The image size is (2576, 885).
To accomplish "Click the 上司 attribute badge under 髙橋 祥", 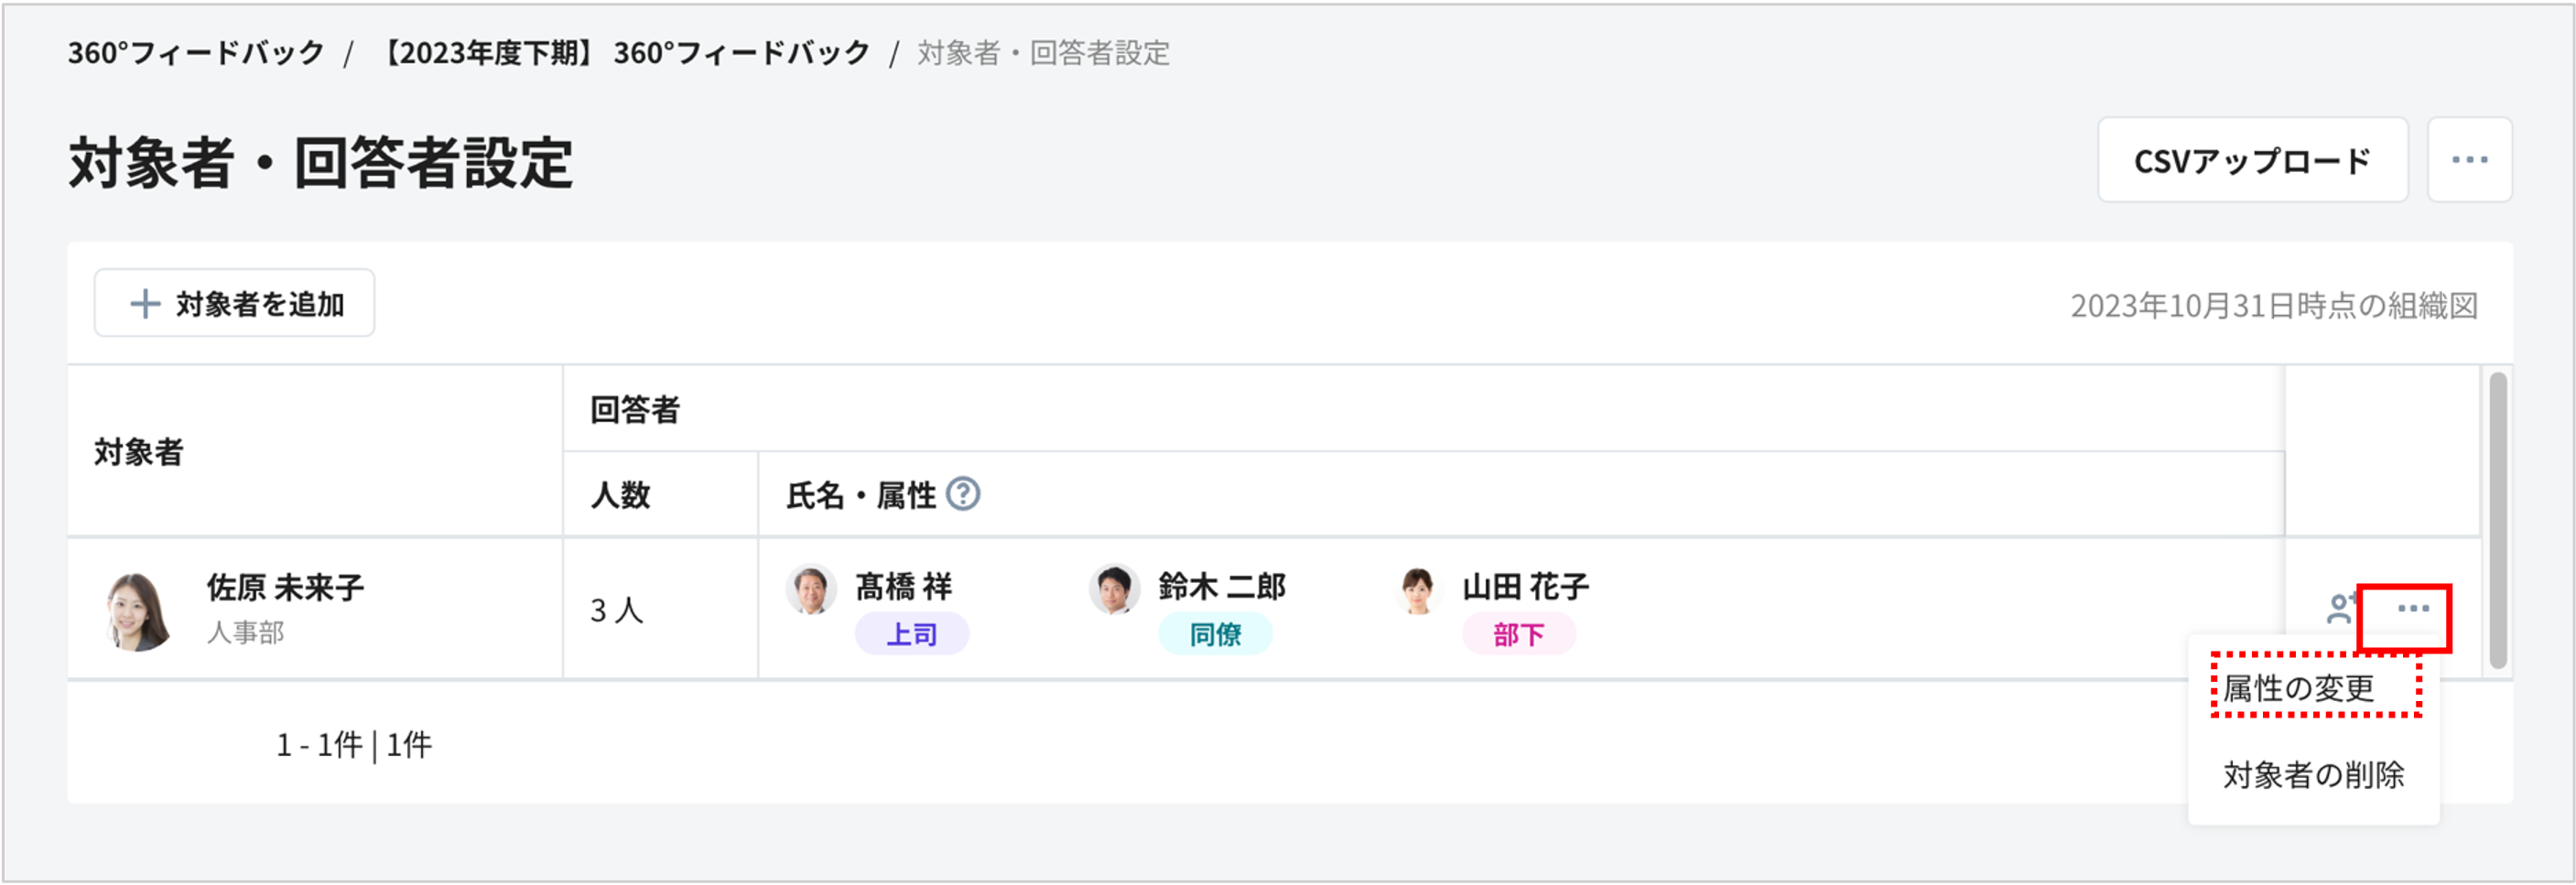I will [x=911, y=633].
